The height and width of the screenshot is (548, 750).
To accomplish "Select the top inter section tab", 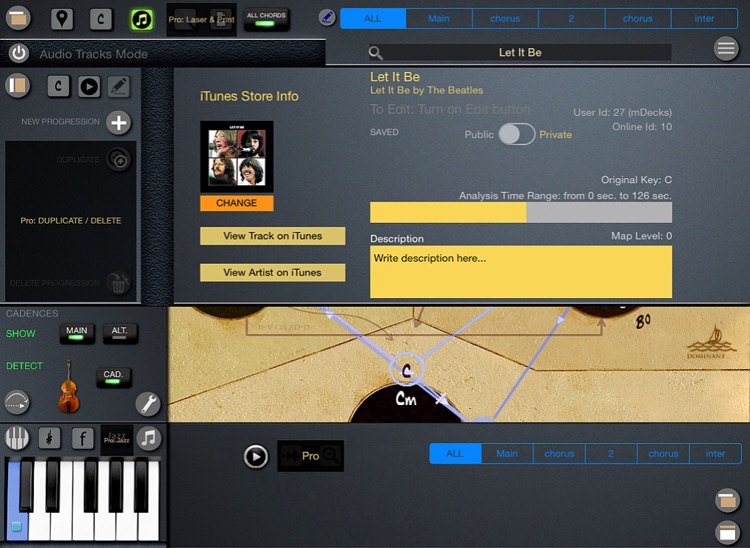I will tap(704, 19).
